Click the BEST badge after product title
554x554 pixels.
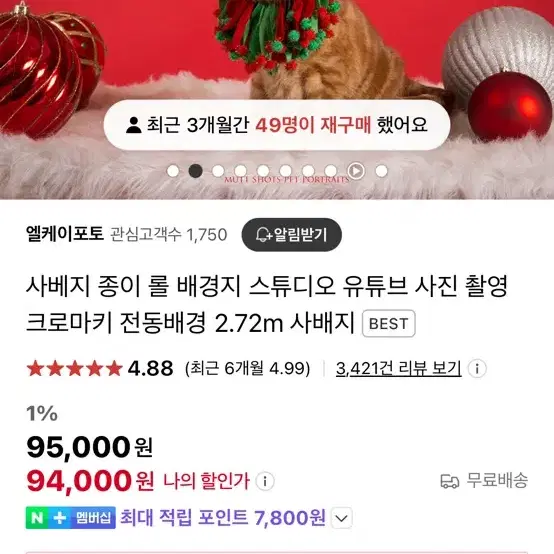point(389,323)
